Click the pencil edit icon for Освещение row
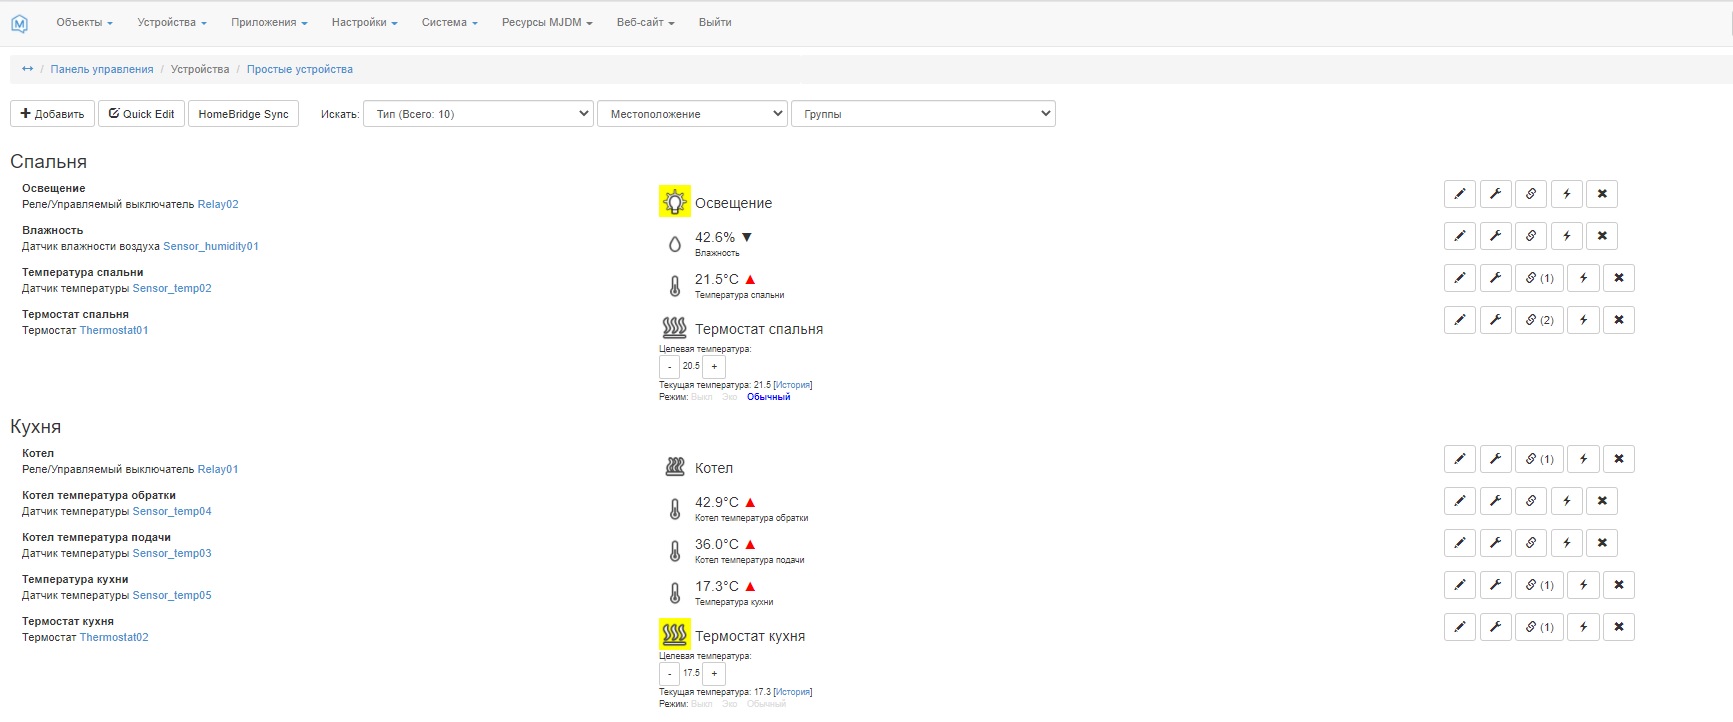The width and height of the screenshot is (1733, 722). click(1460, 194)
